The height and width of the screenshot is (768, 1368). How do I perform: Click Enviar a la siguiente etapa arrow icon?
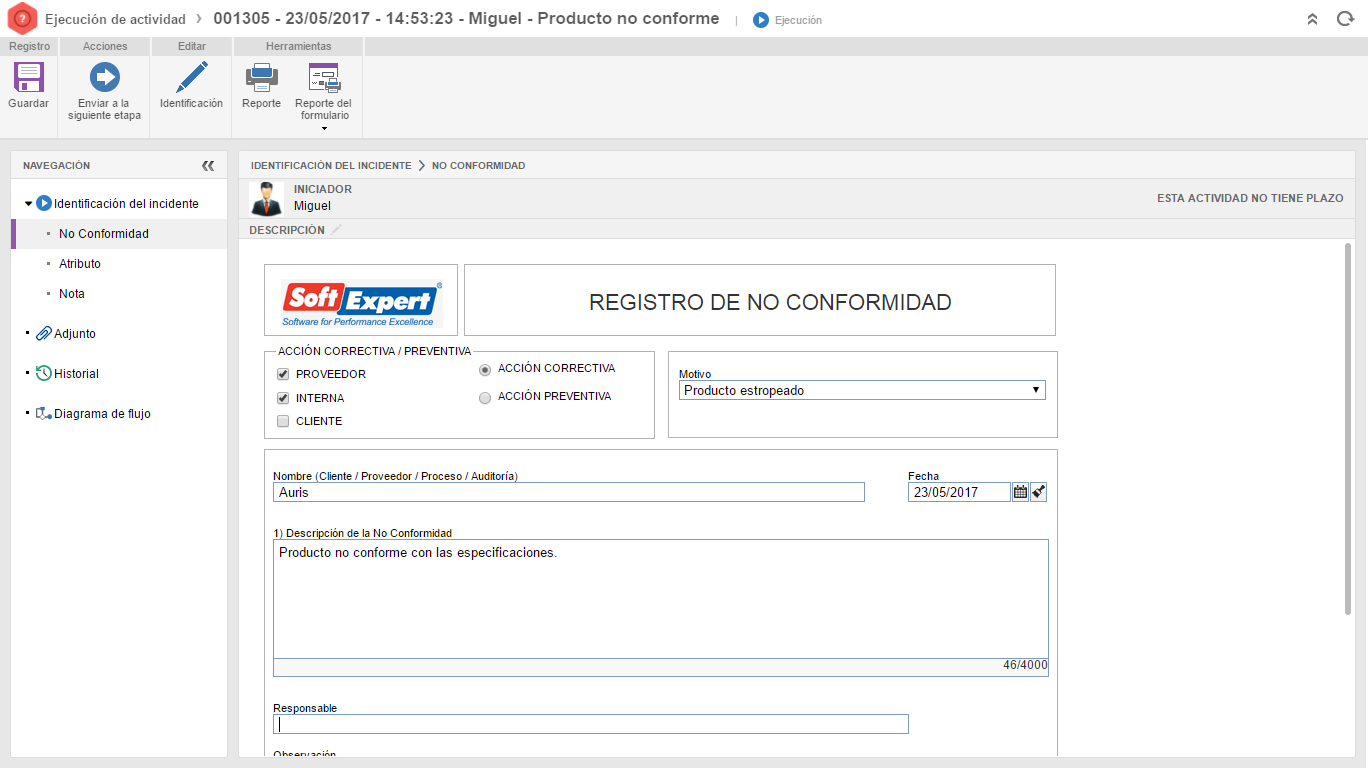click(104, 78)
